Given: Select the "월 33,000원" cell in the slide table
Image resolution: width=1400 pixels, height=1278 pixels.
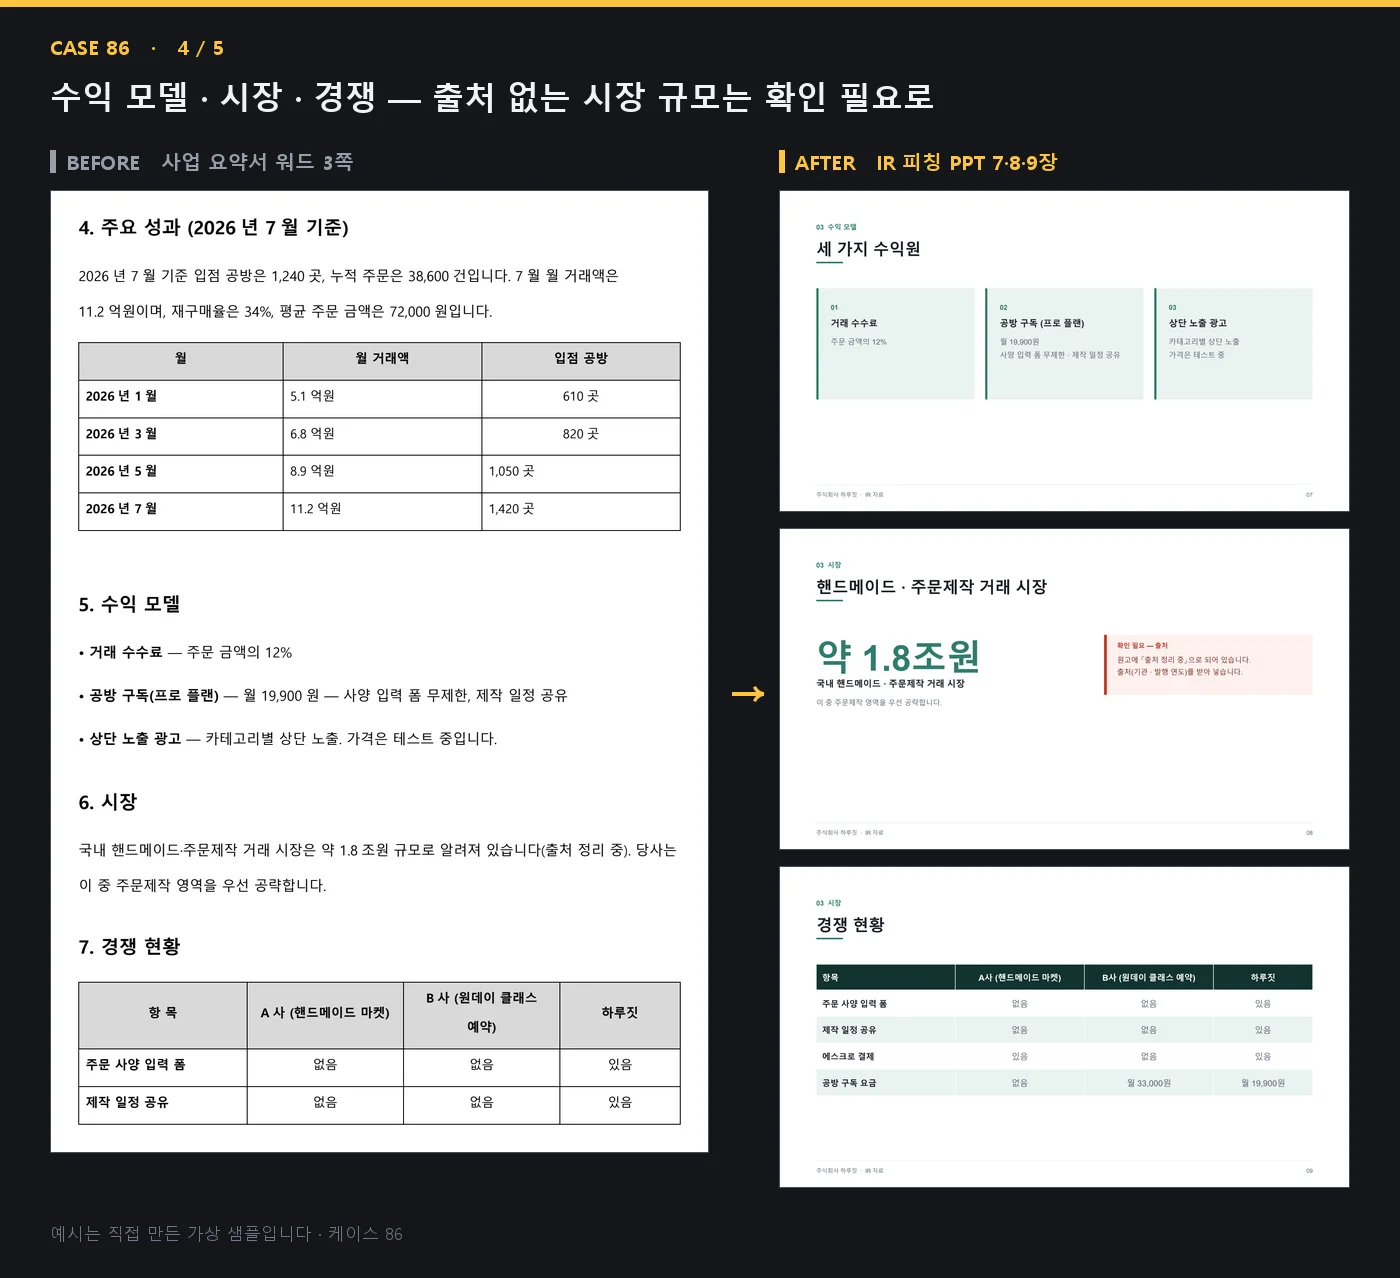Looking at the screenshot, I should (1149, 1083).
